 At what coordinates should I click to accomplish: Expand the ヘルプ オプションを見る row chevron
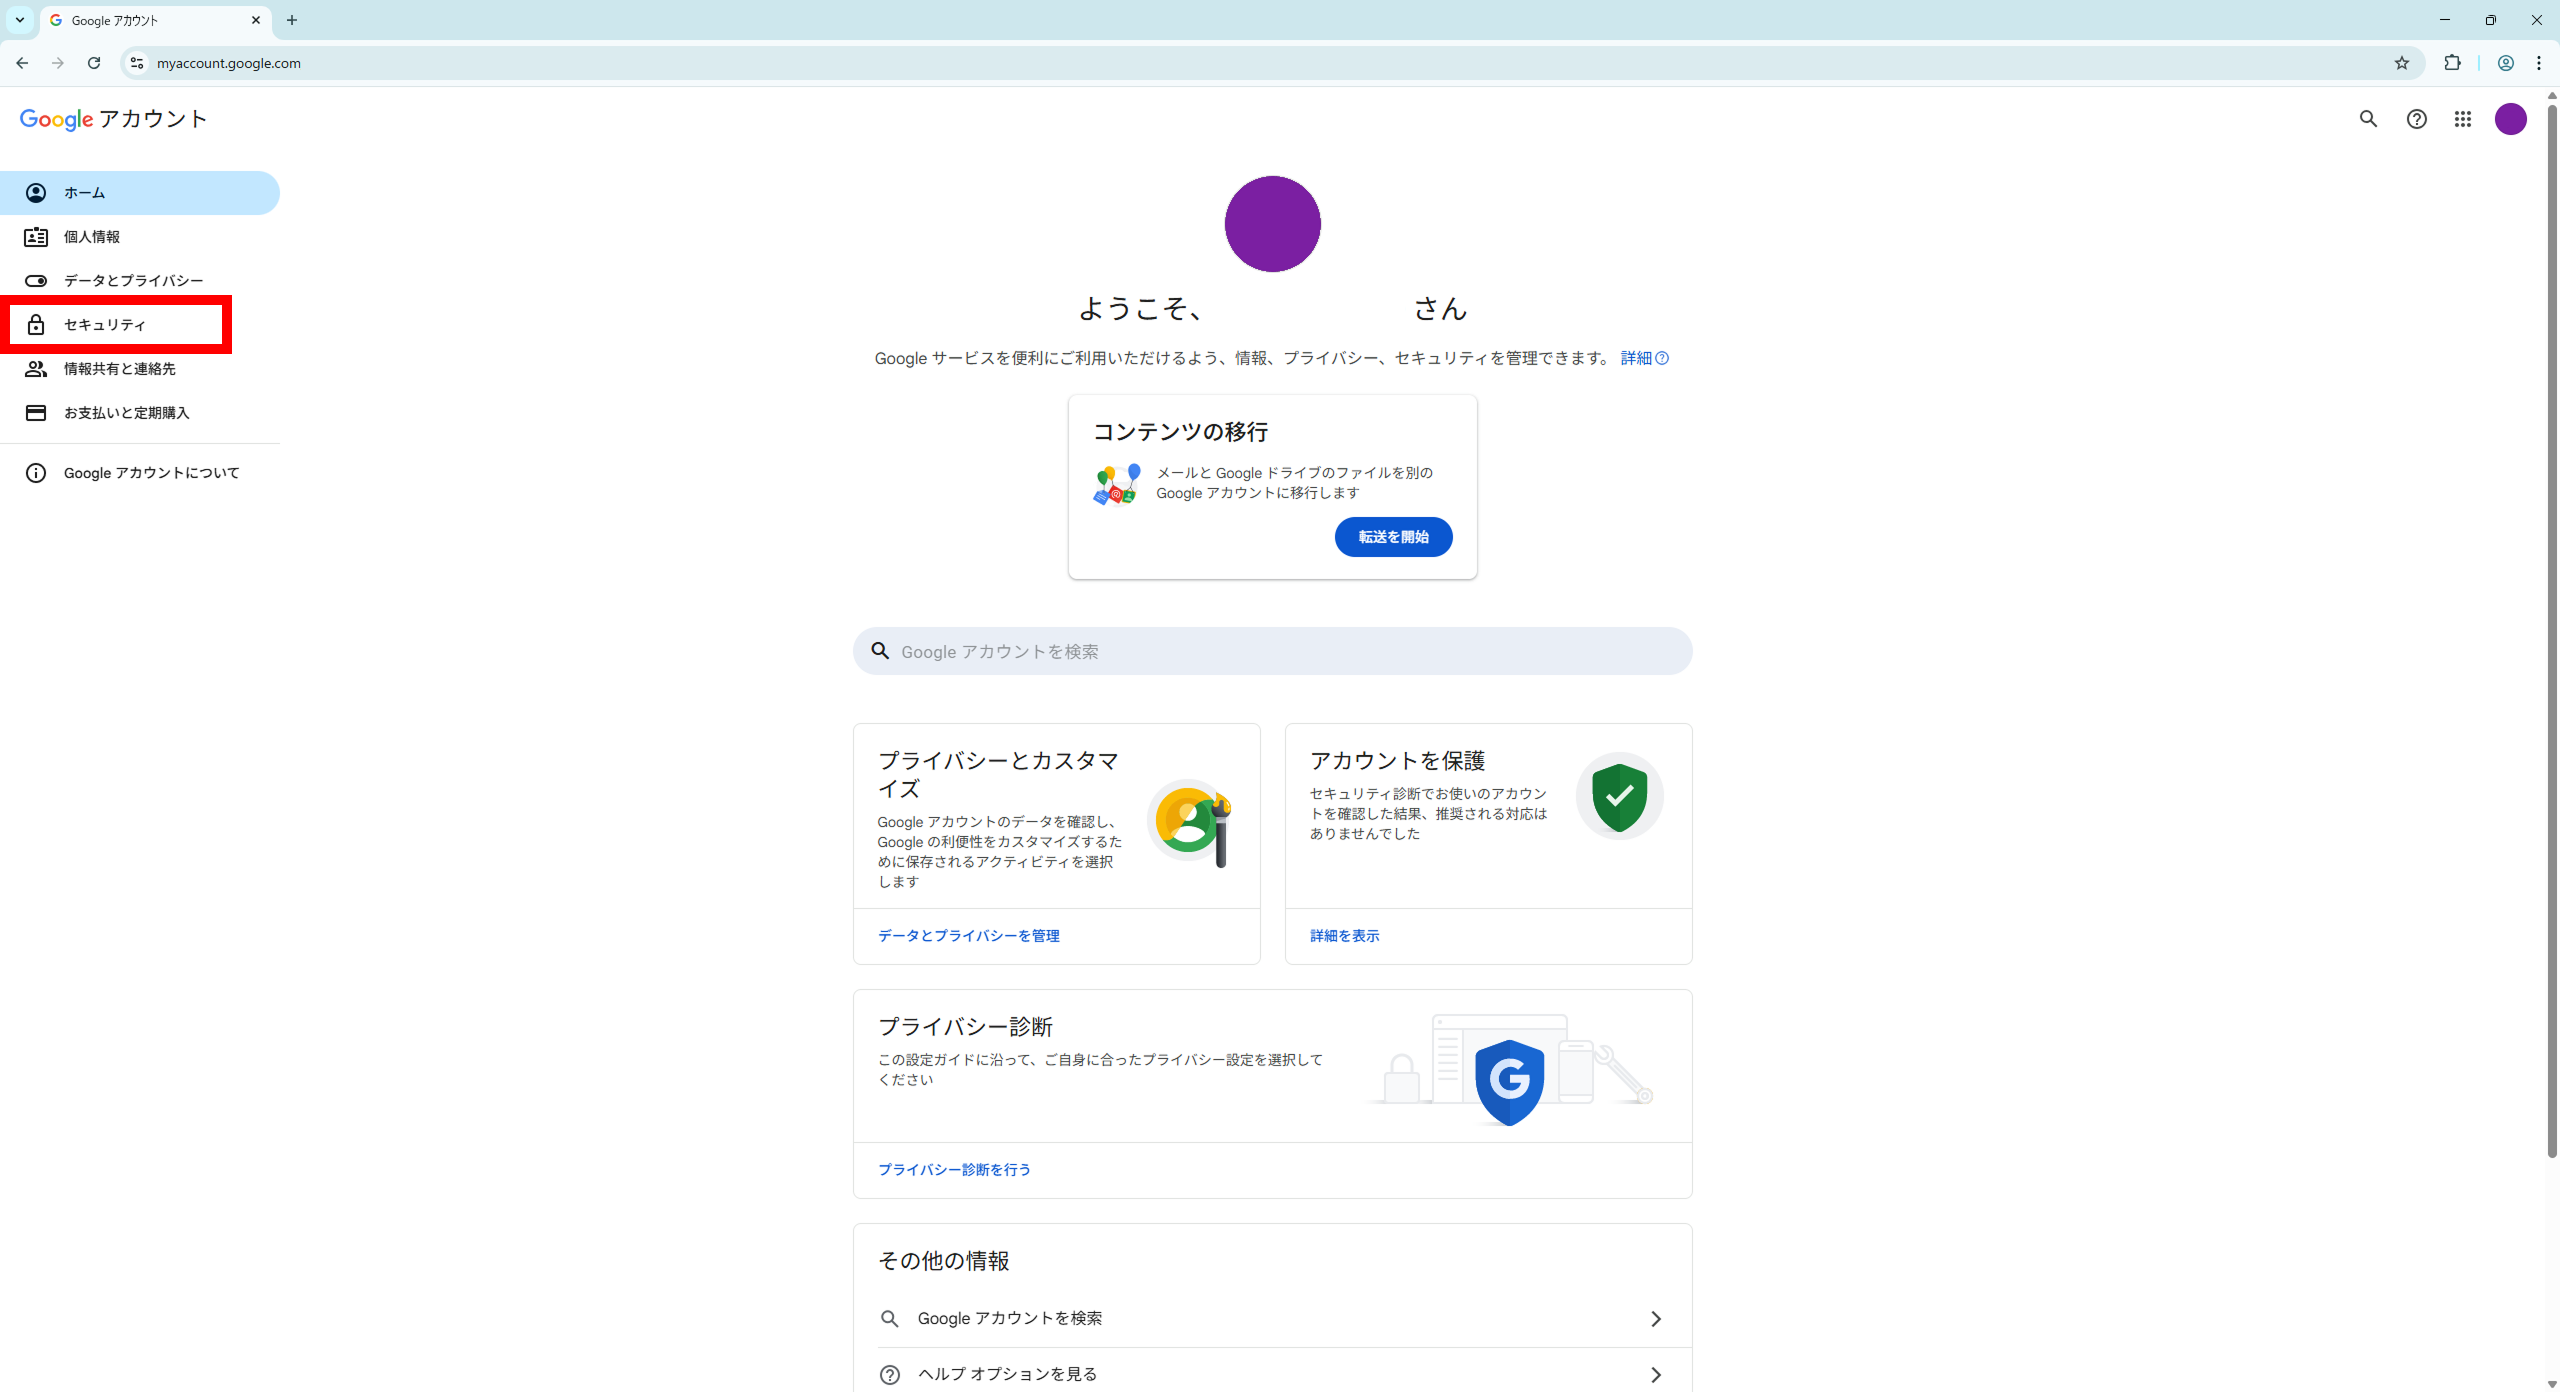click(x=1656, y=1375)
